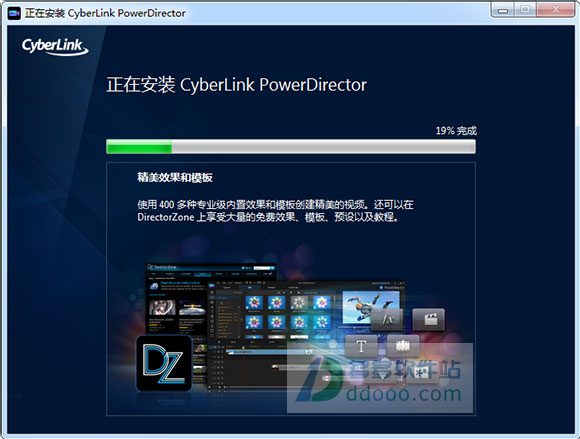
Task: Click the PowerDirector camera icon in title bar
Action: pos(14,13)
